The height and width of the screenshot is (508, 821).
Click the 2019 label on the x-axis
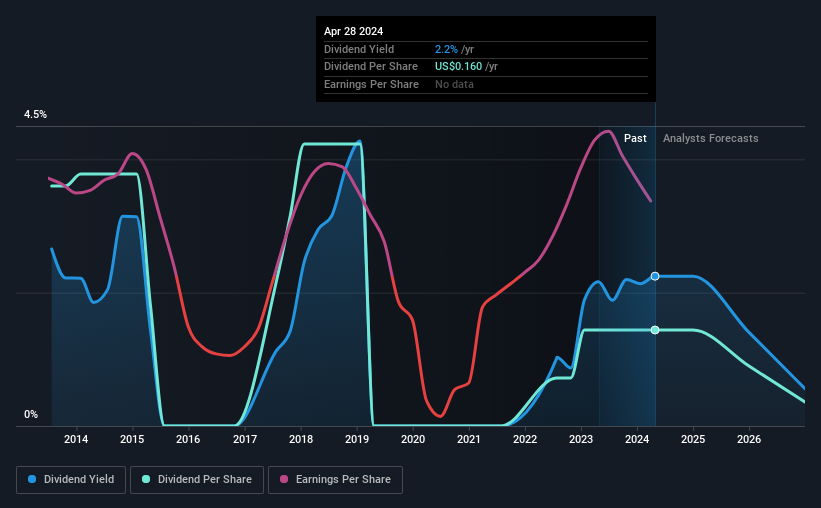point(357,439)
